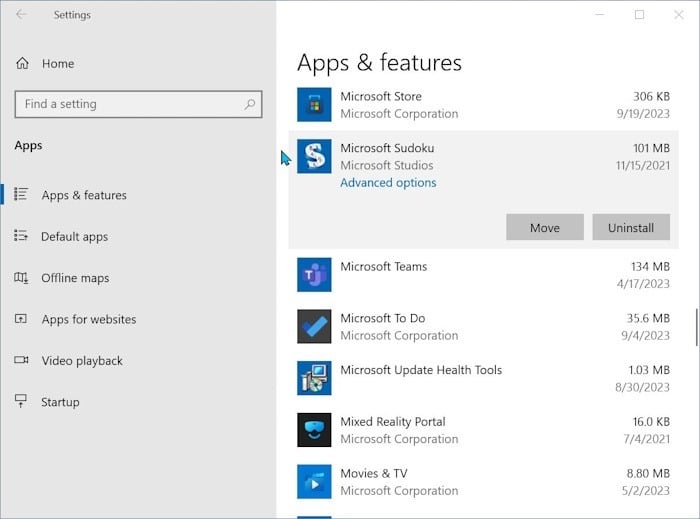Viewport: 700px width, 519px height.
Task: Click the vertical scrollbar thumb of app list
Action: coord(696,327)
